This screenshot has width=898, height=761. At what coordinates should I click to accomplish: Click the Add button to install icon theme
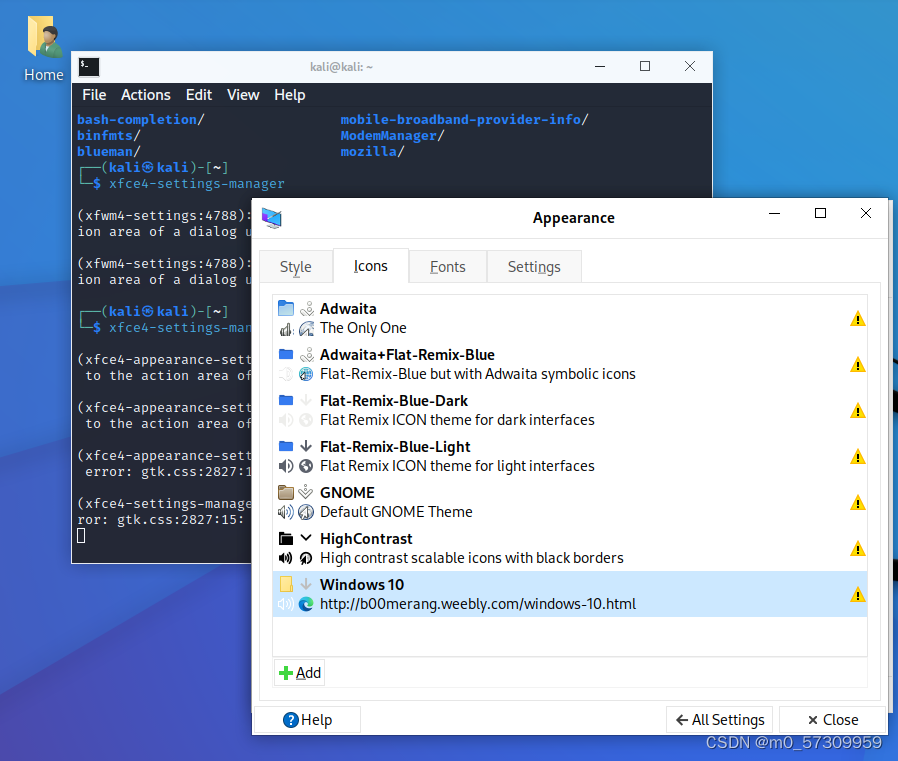[300, 673]
